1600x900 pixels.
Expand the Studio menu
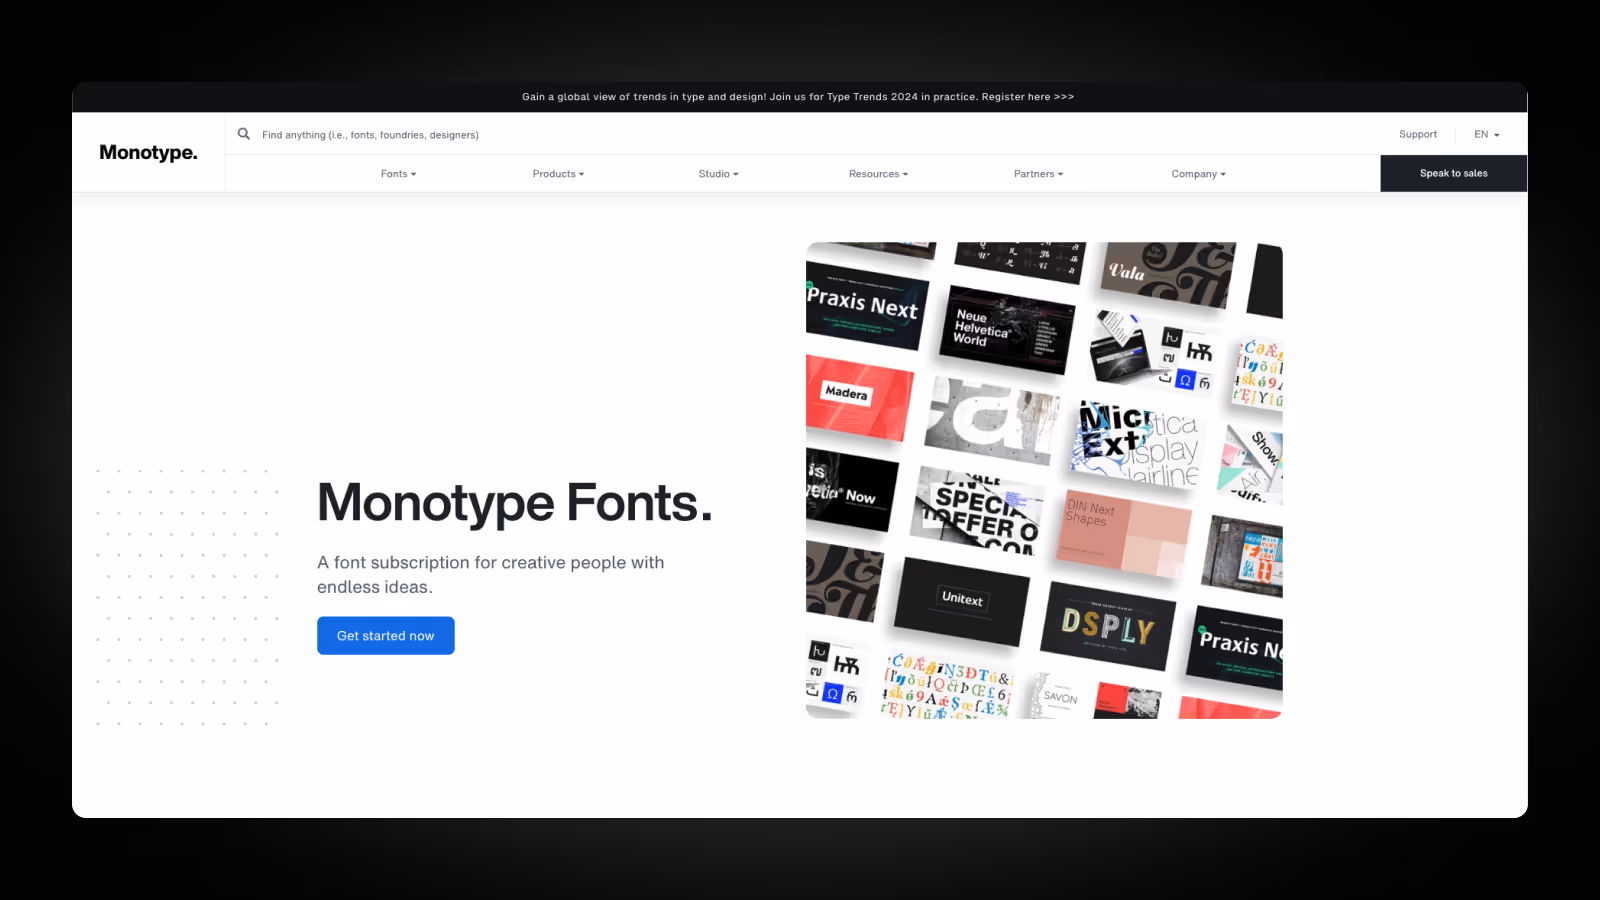(x=718, y=174)
